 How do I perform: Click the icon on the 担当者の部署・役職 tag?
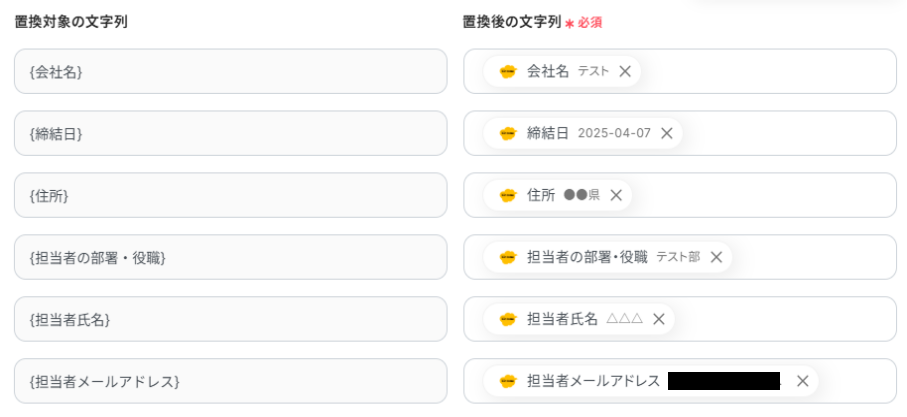508,258
